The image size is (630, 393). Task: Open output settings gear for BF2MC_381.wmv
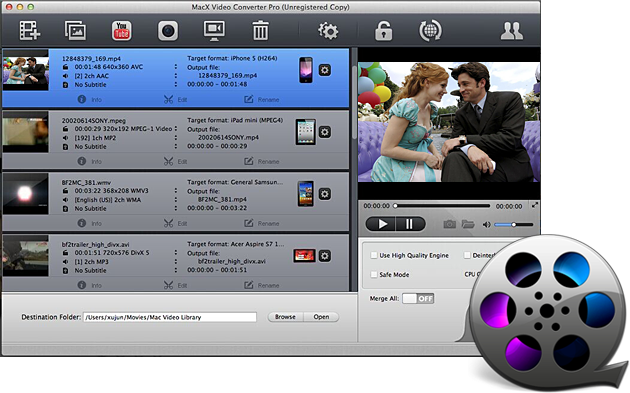click(x=325, y=194)
